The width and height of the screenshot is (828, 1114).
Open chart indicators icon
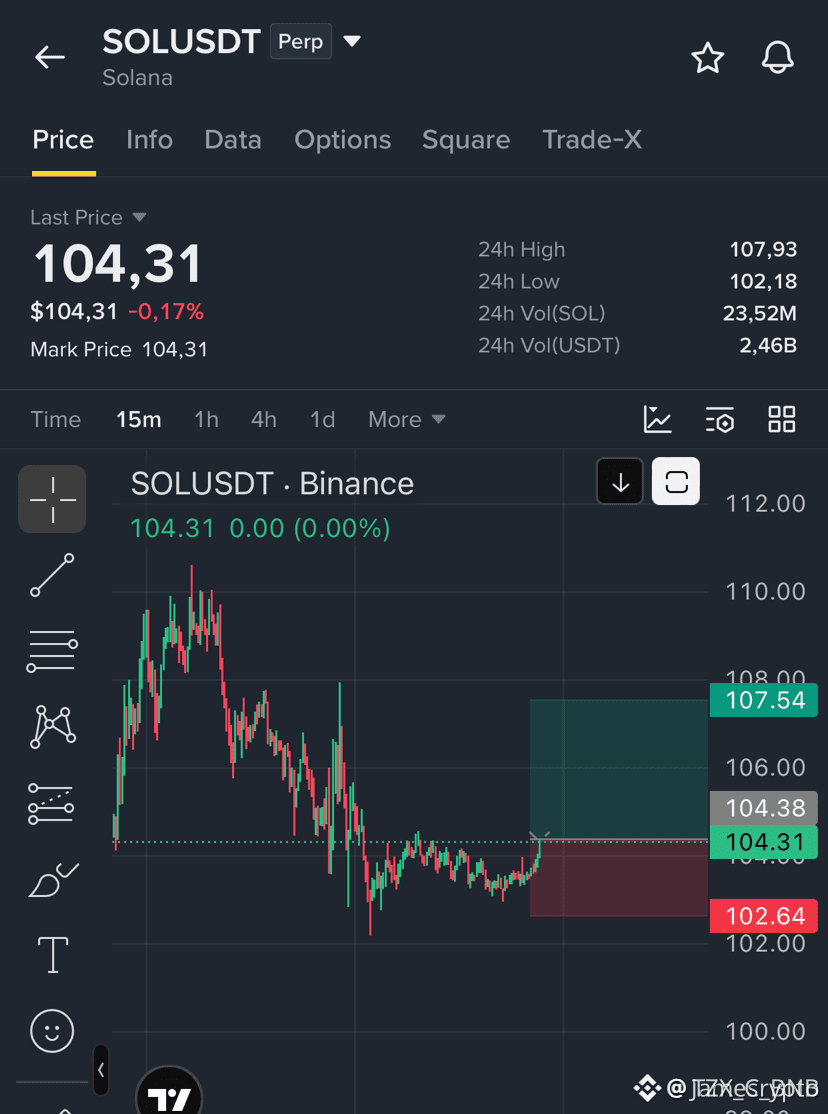657,419
